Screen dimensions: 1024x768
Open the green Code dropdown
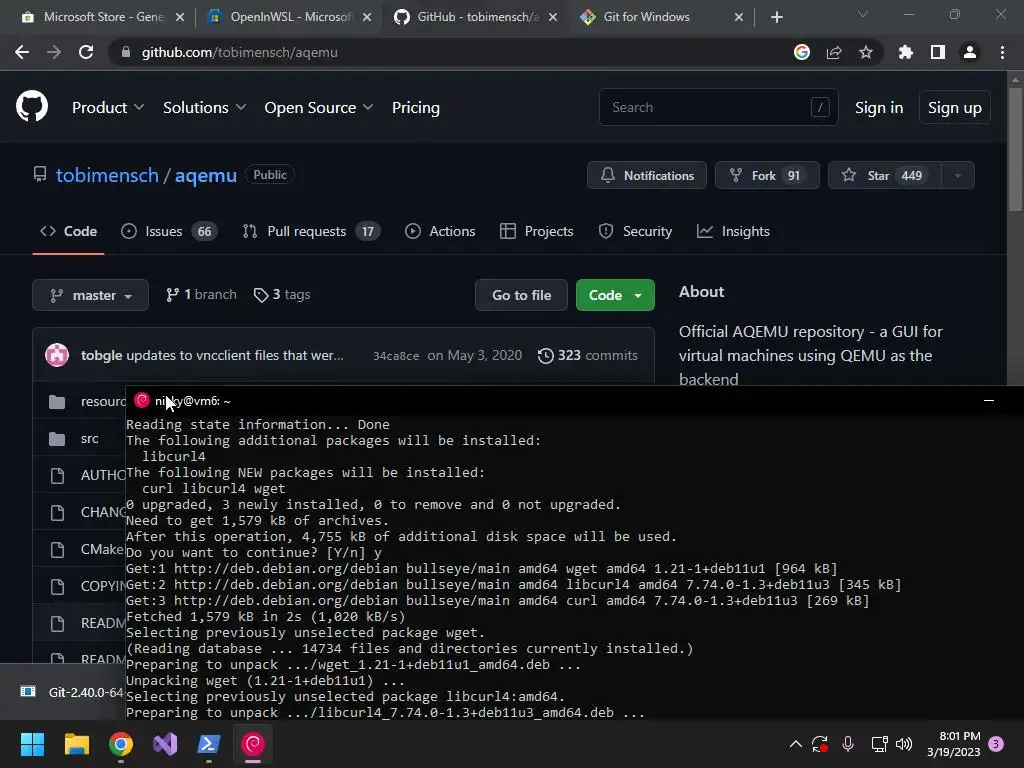(615, 295)
